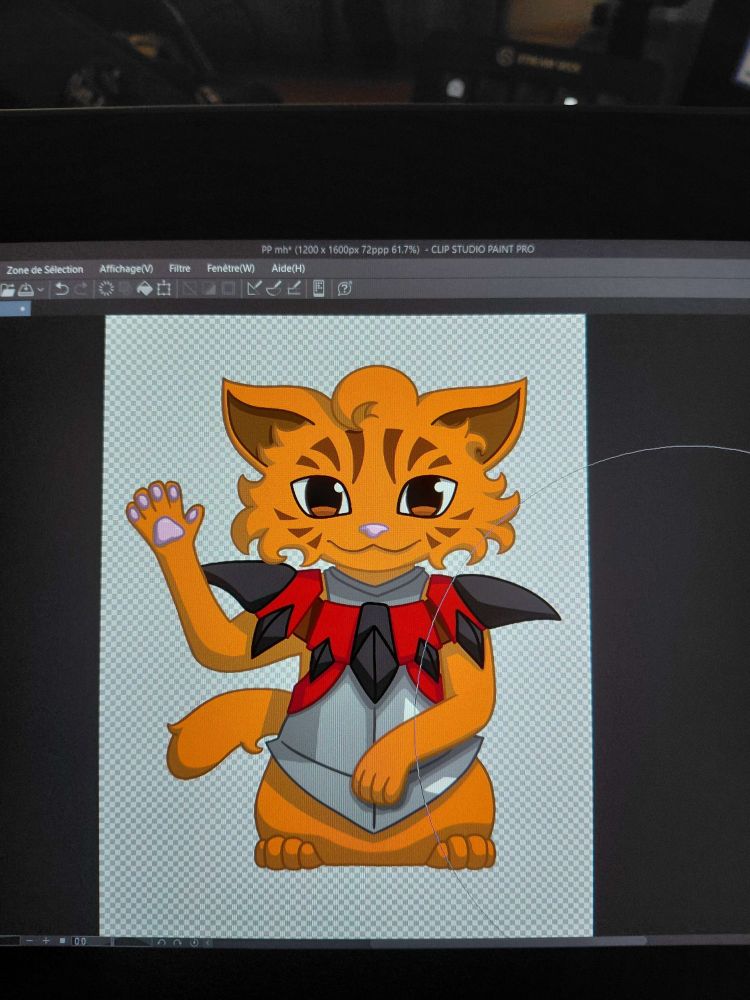Click the paint bucket fill icon
Viewport: 750px width, 1000px height.
click(x=145, y=289)
